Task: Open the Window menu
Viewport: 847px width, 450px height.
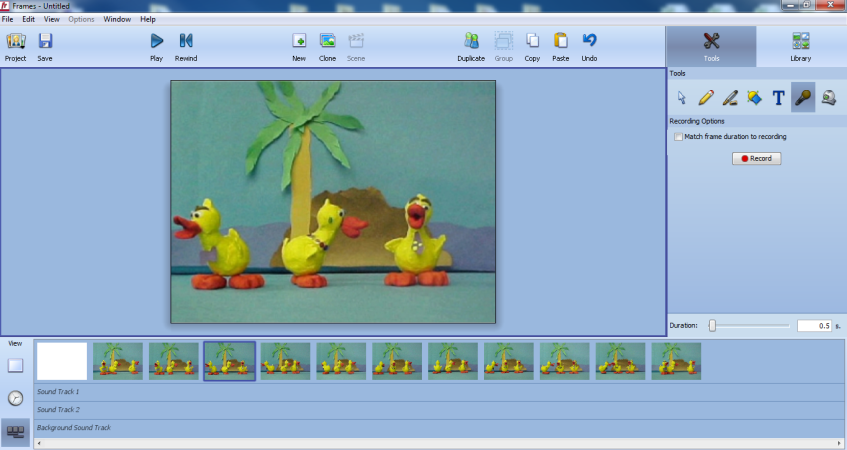Action: pyautogui.click(x=117, y=19)
